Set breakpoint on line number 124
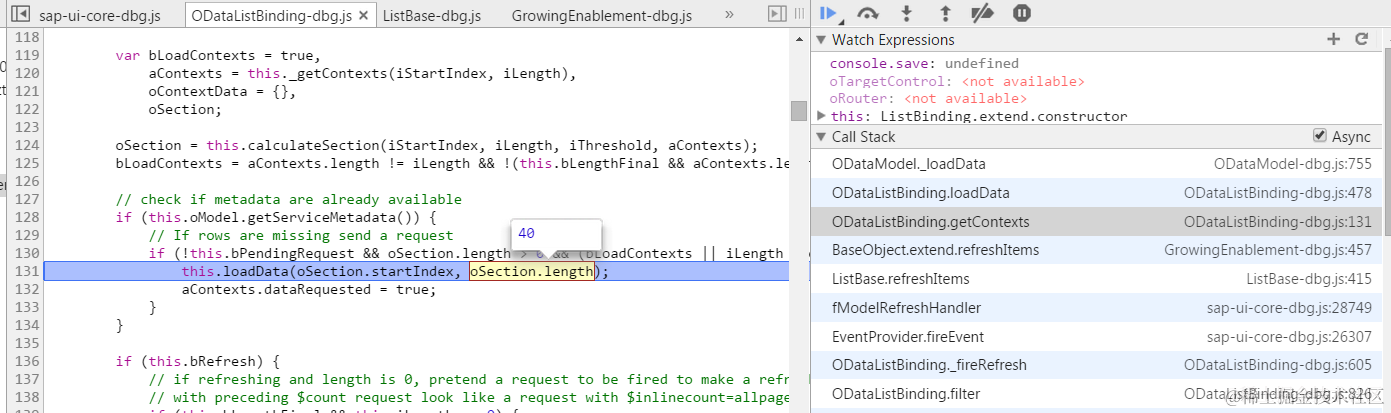 coord(27,145)
